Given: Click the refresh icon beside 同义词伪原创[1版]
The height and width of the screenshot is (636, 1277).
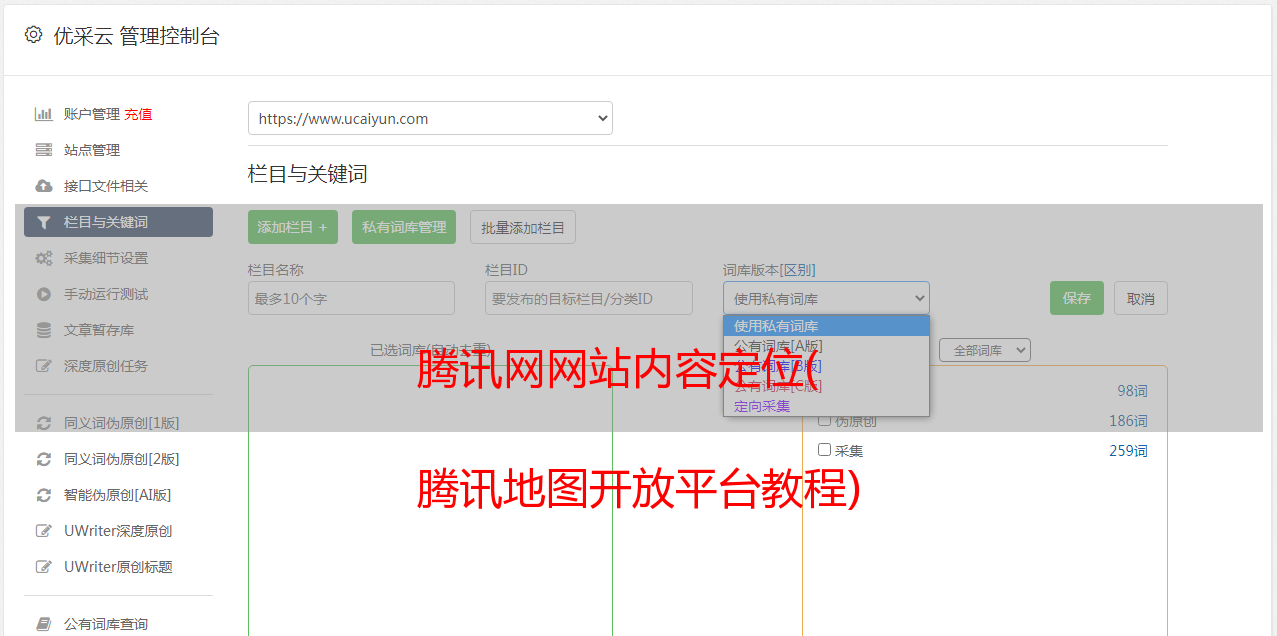Looking at the screenshot, I should click(x=44, y=423).
